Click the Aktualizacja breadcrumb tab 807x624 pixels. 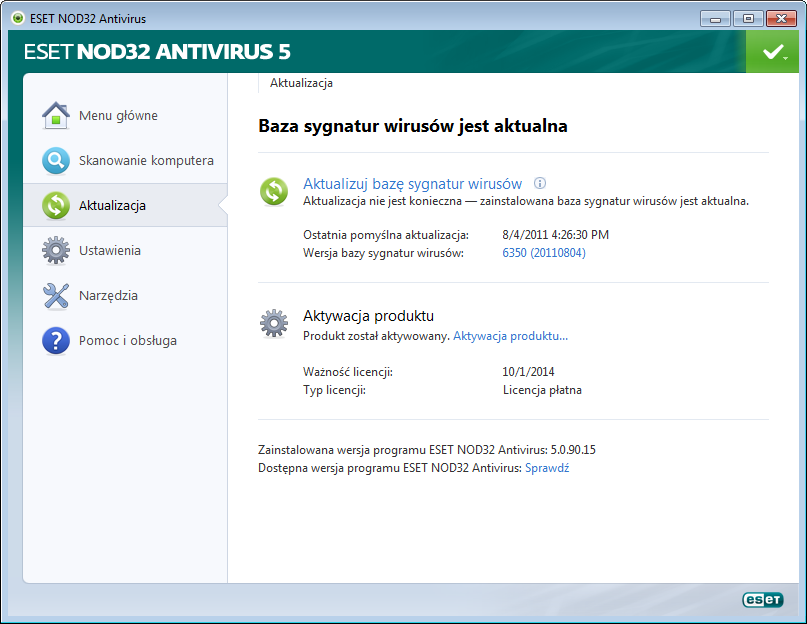[x=301, y=83]
